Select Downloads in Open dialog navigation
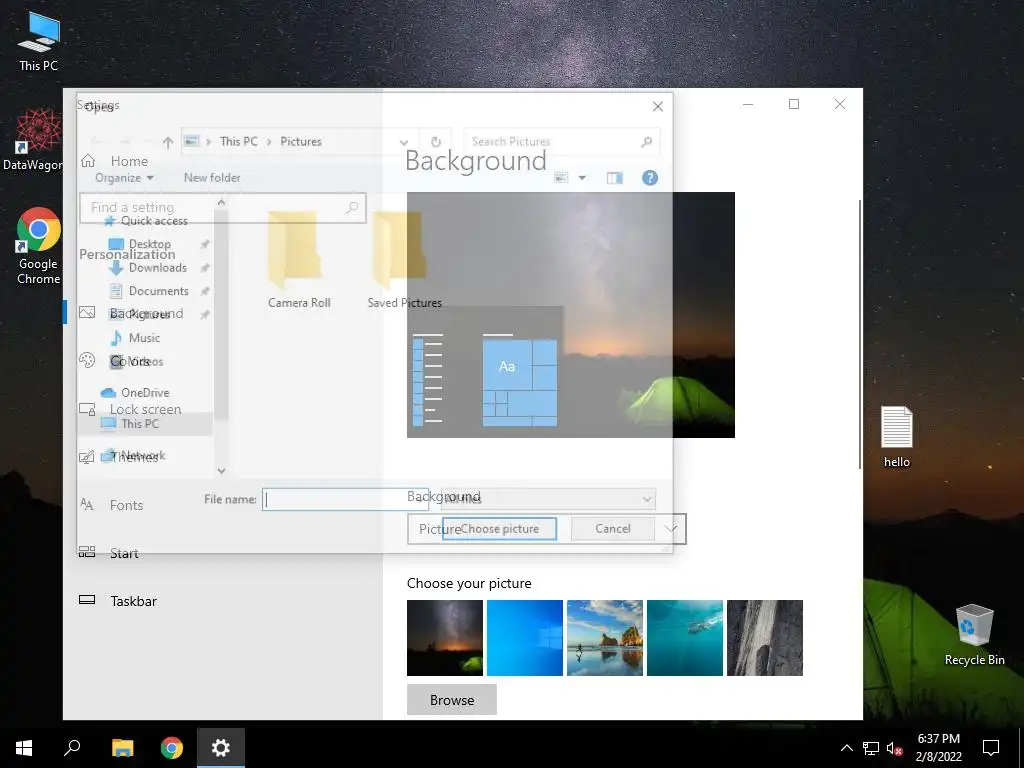 pyautogui.click(x=157, y=267)
